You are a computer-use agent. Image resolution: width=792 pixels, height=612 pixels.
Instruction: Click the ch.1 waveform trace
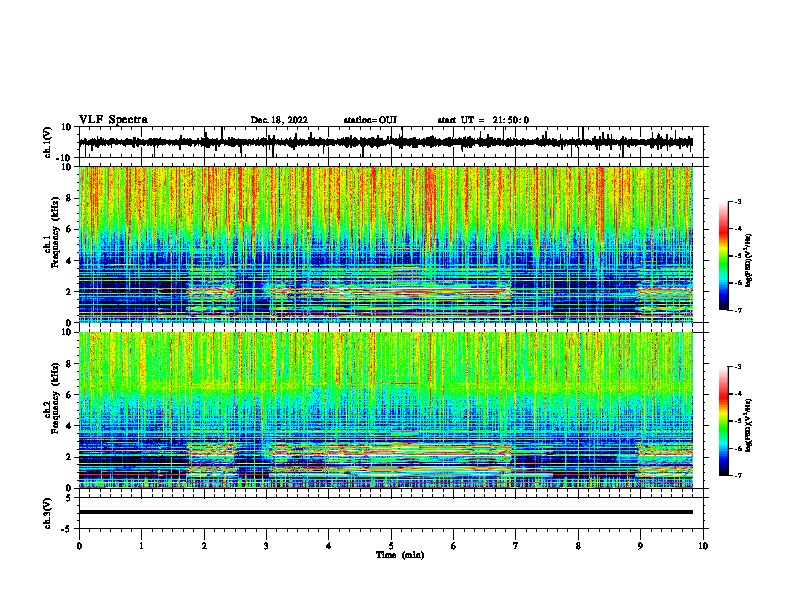[386, 142]
